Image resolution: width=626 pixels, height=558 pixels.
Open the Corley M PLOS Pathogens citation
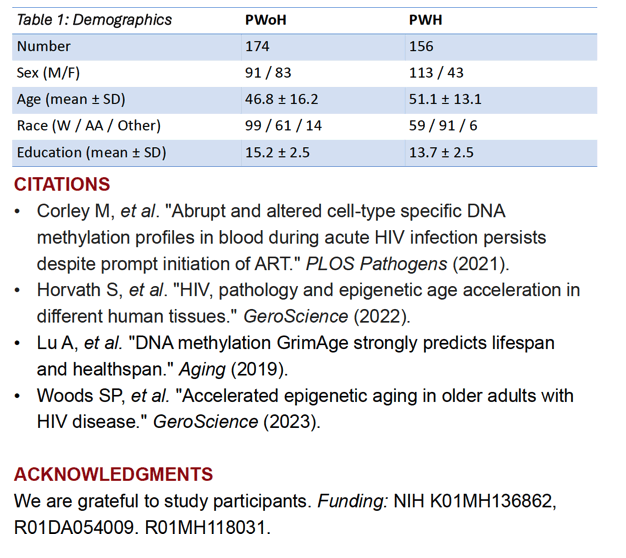tap(291, 237)
